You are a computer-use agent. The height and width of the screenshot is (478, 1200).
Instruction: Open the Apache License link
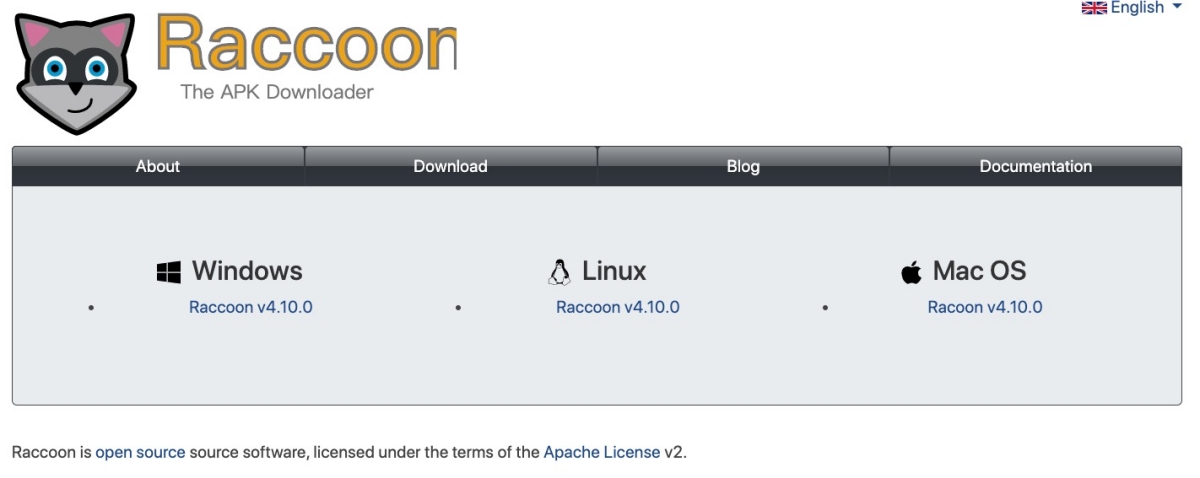[x=602, y=452]
